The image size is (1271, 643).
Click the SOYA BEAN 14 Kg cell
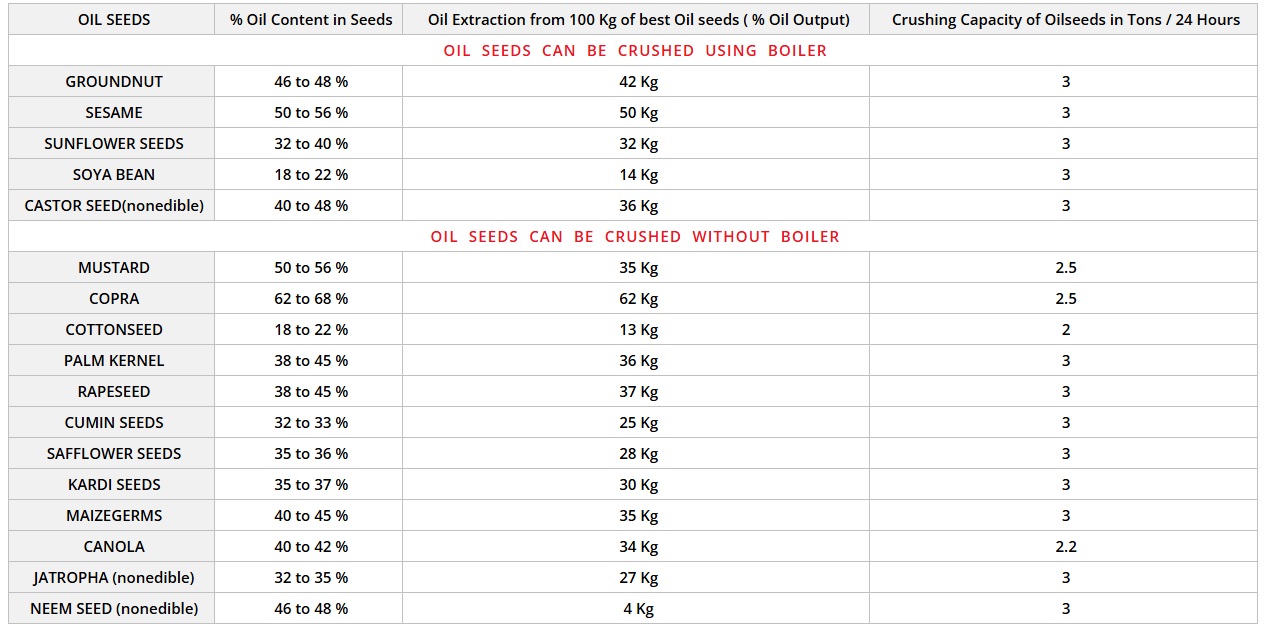pyautogui.click(x=638, y=174)
